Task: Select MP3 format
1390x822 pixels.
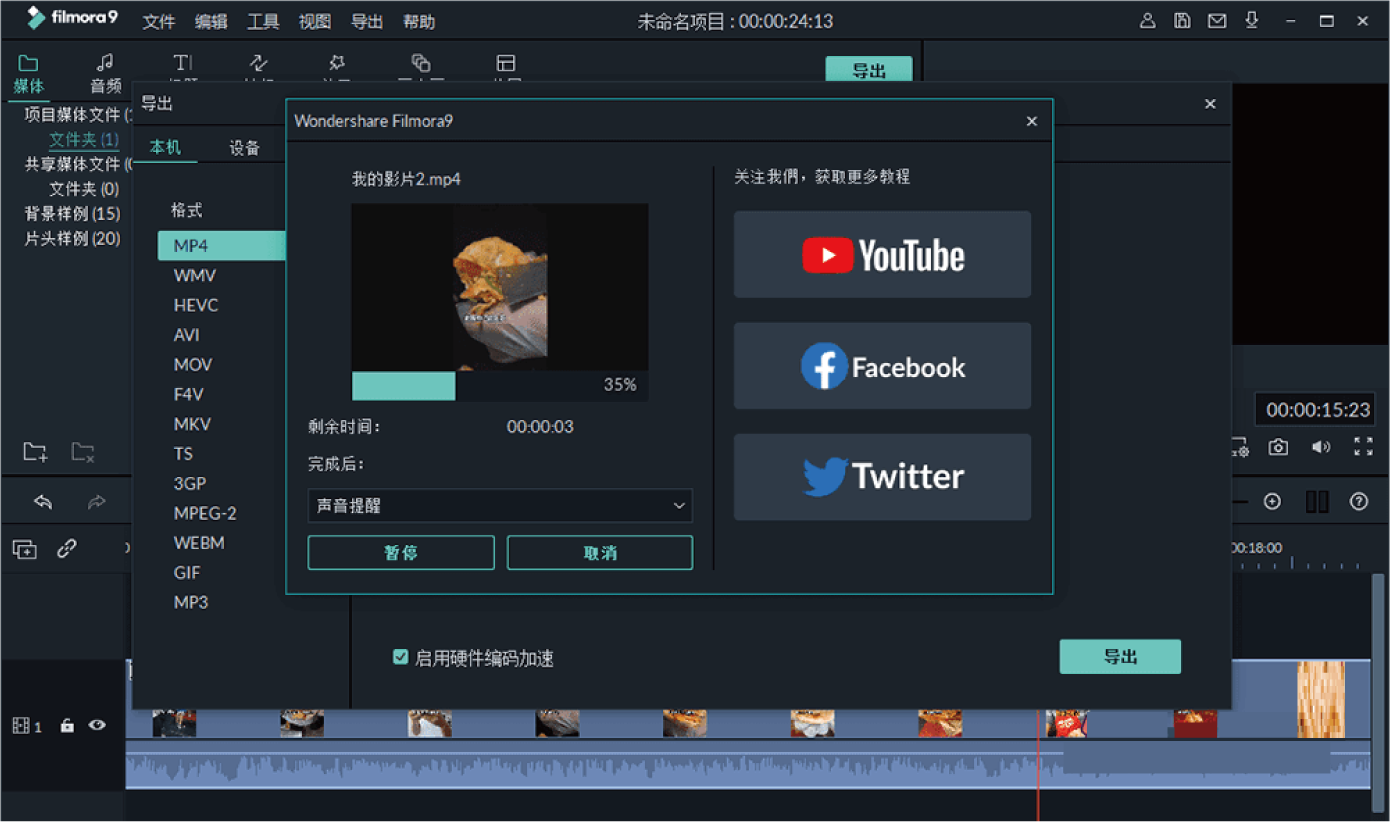Action: [x=191, y=603]
